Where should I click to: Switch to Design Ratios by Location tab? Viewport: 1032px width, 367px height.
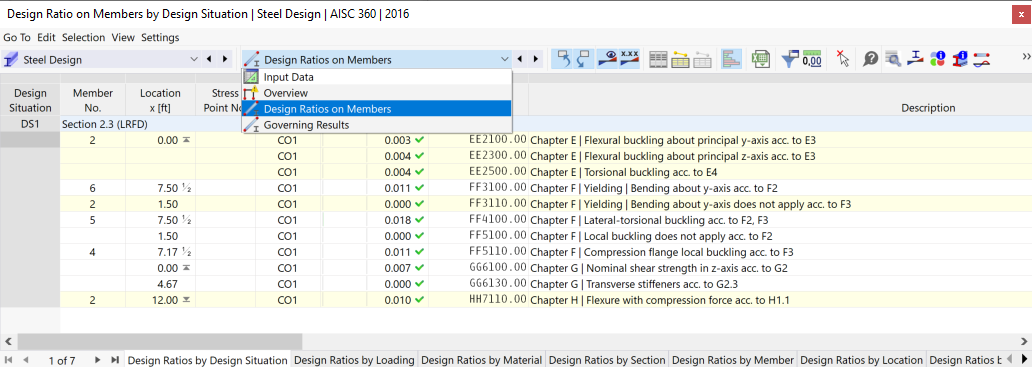tap(862, 360)
